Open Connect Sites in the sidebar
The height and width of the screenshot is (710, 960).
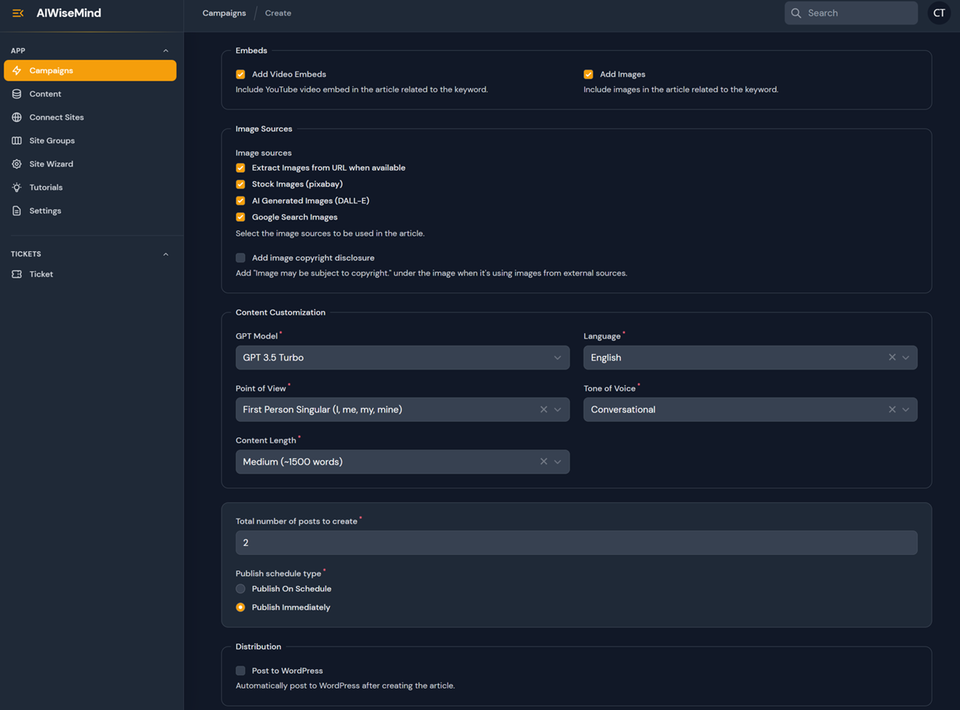click(x=90, y=117)
